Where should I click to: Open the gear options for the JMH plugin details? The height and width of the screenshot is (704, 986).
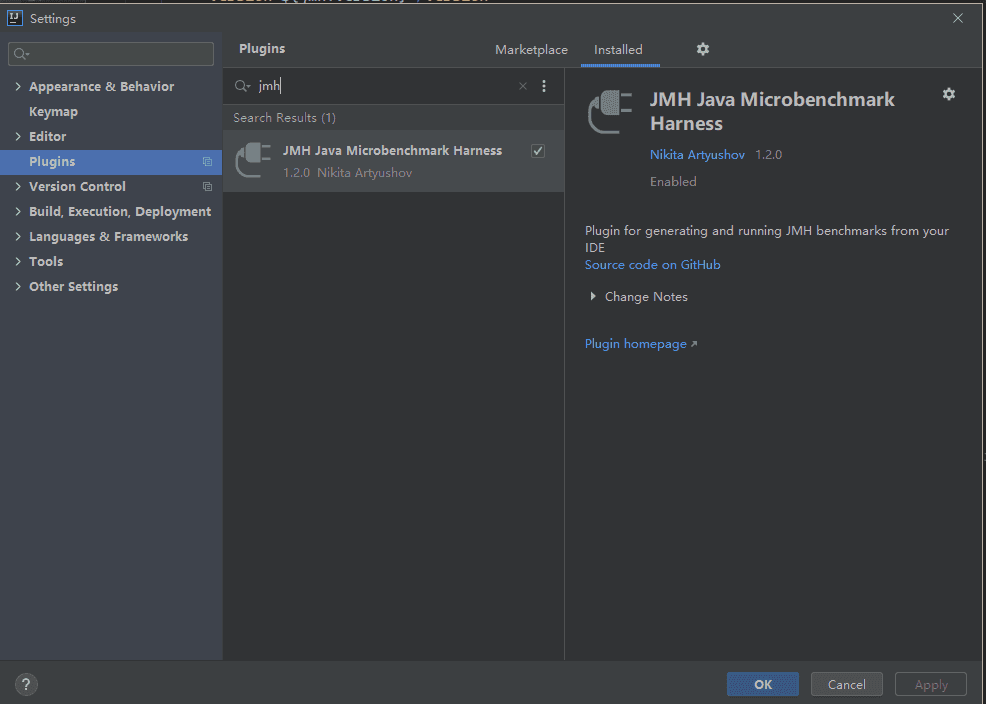[949, 94]
